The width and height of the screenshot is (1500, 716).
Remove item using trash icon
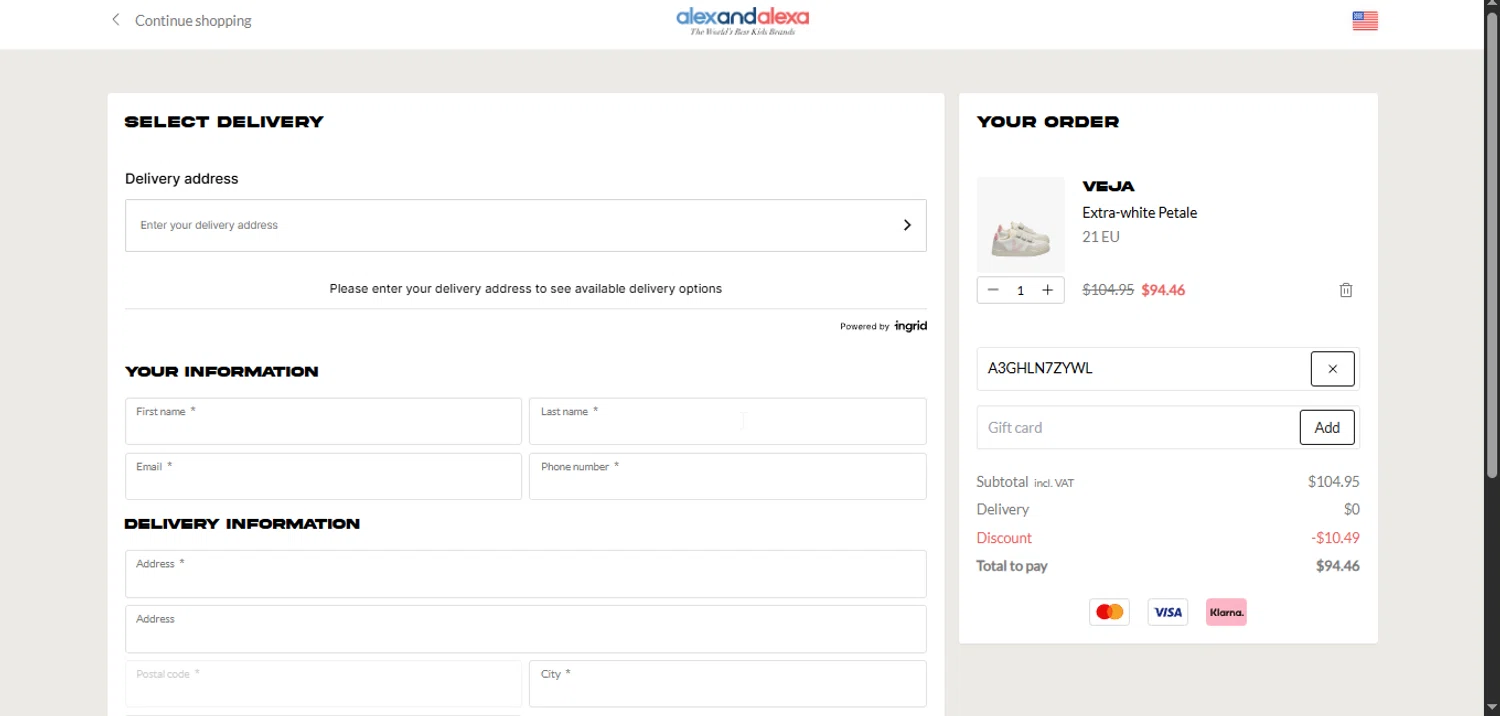point(1346,290)
